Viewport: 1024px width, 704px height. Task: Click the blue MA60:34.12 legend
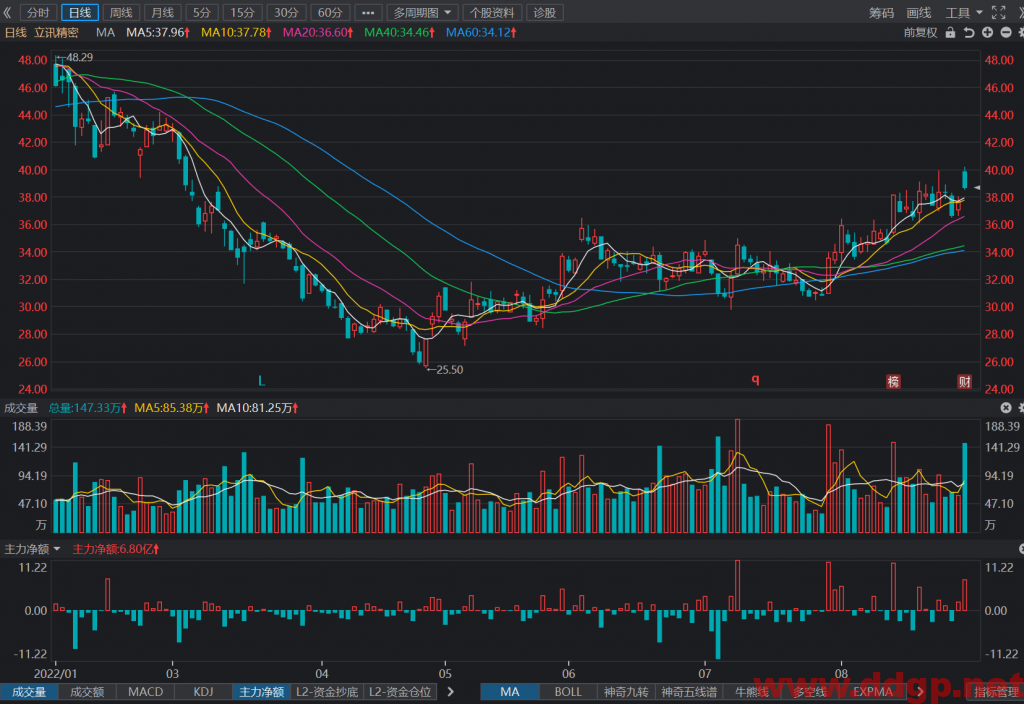[481, 33]
